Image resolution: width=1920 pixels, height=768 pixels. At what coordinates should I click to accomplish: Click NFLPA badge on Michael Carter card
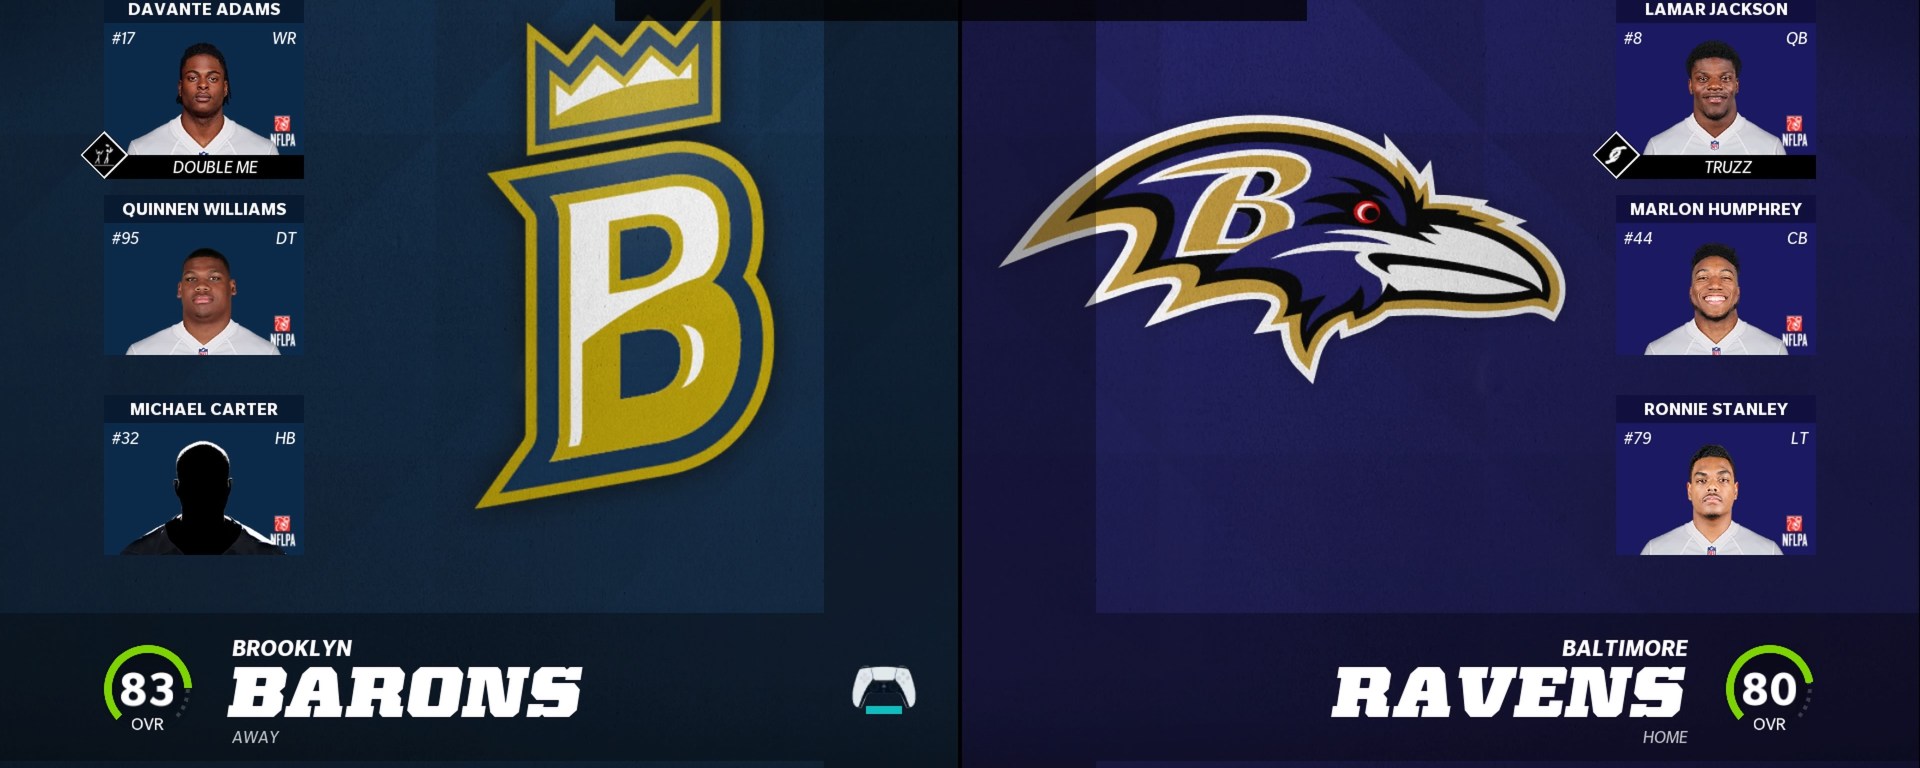[283, 532]
